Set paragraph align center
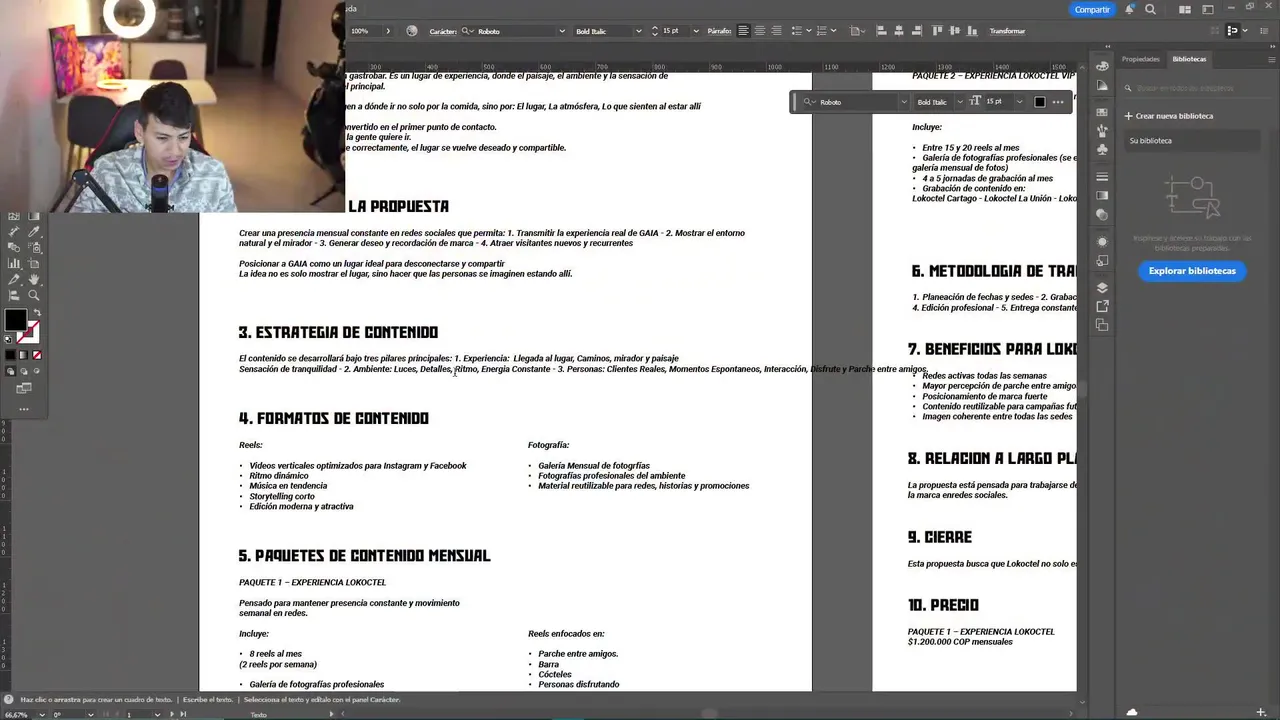The width and height of the screenshot is (1280, 720). point(760,31)
